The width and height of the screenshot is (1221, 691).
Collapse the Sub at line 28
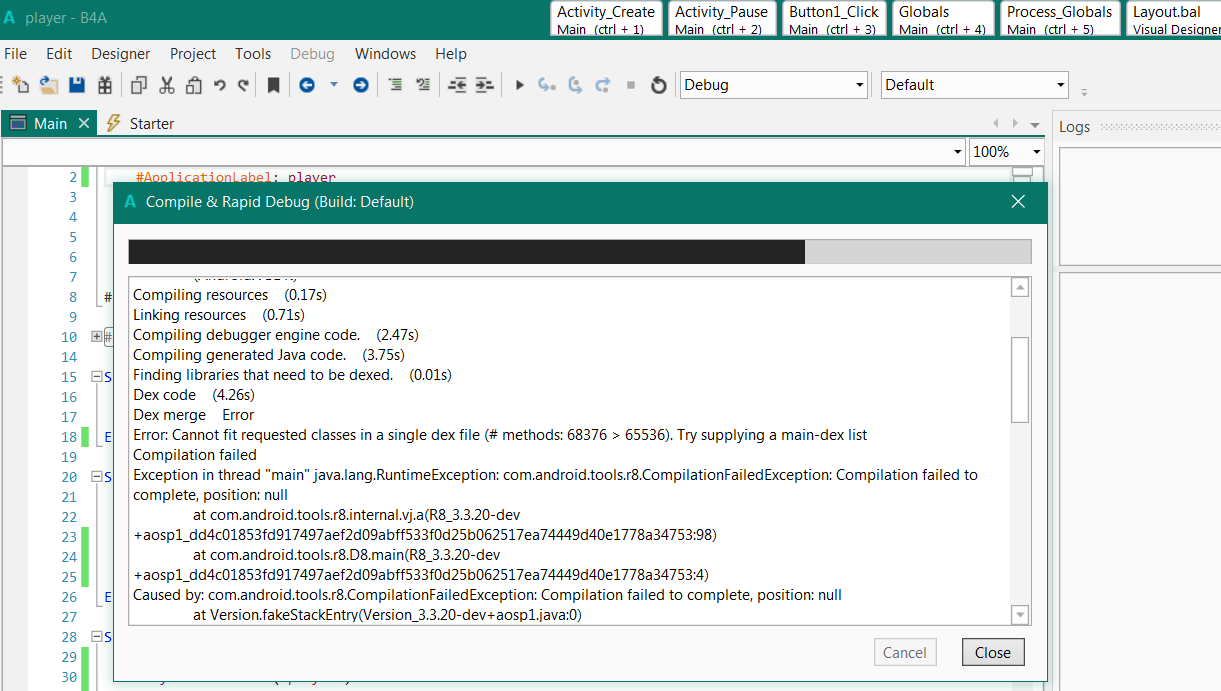(x=97, y=637)
